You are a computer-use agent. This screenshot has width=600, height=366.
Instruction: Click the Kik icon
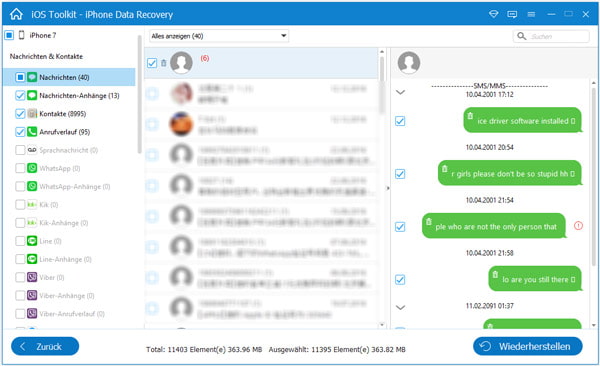[x=32, y=204]
